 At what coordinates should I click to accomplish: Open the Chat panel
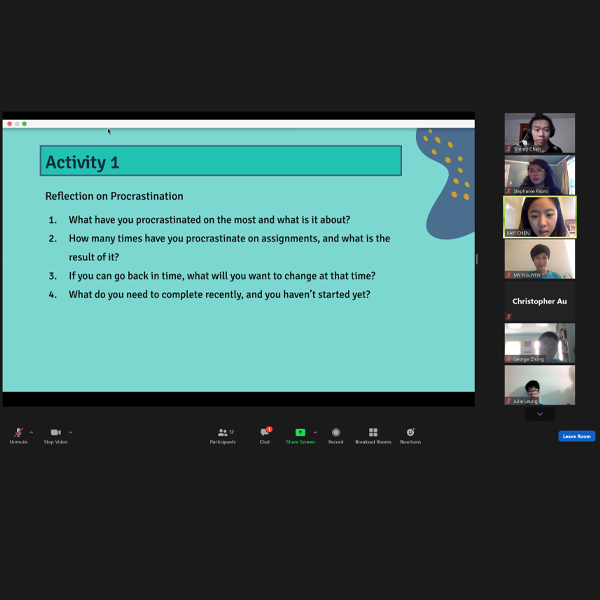pos(265,436)
